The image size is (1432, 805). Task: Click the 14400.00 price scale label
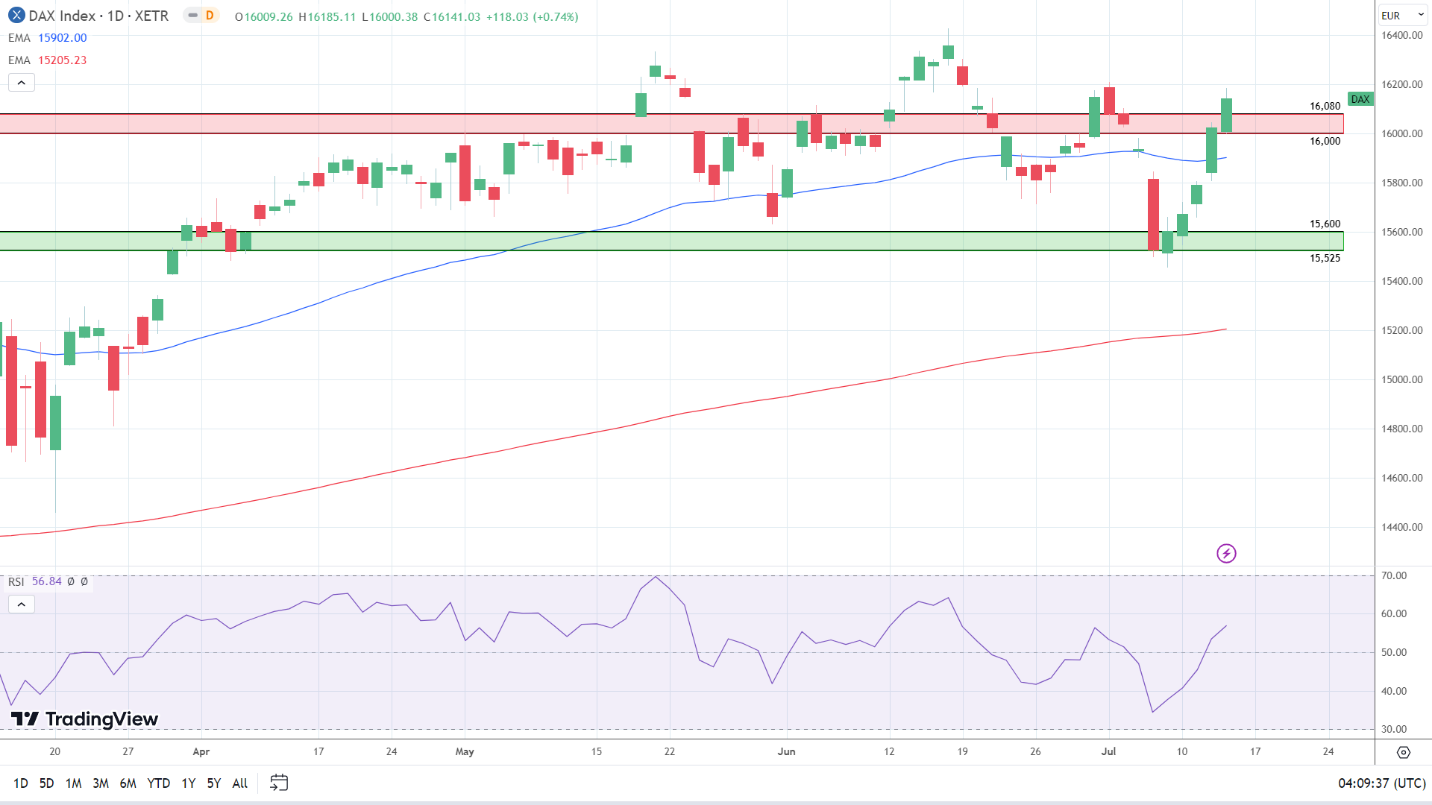(1403, 527)
